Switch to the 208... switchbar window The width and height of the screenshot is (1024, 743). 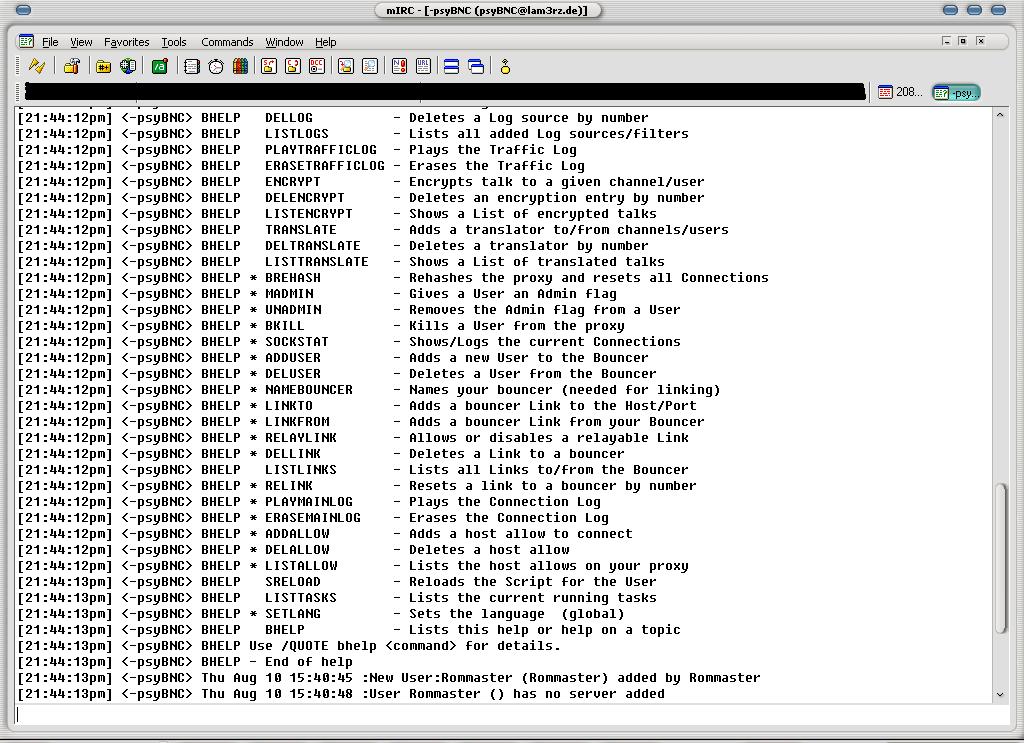coord(901,92)
